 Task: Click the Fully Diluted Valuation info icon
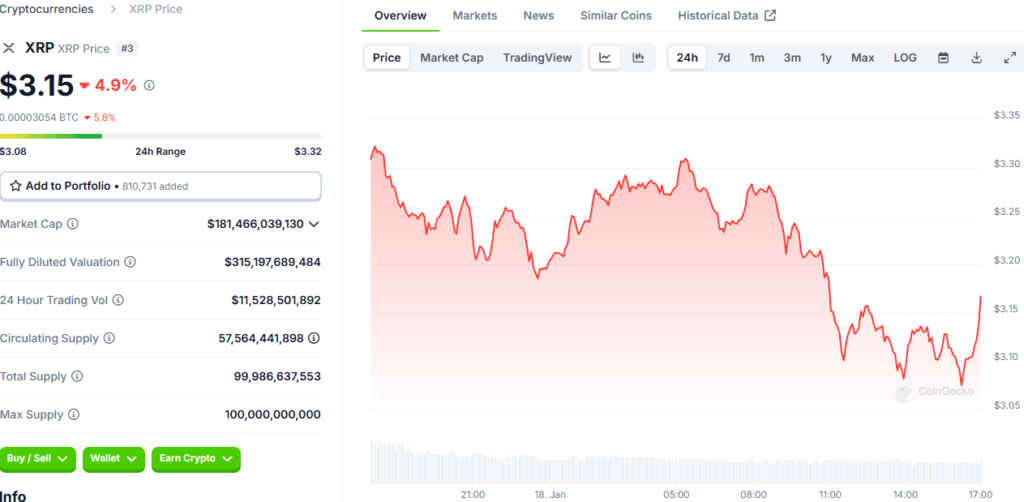click(130, 262)
